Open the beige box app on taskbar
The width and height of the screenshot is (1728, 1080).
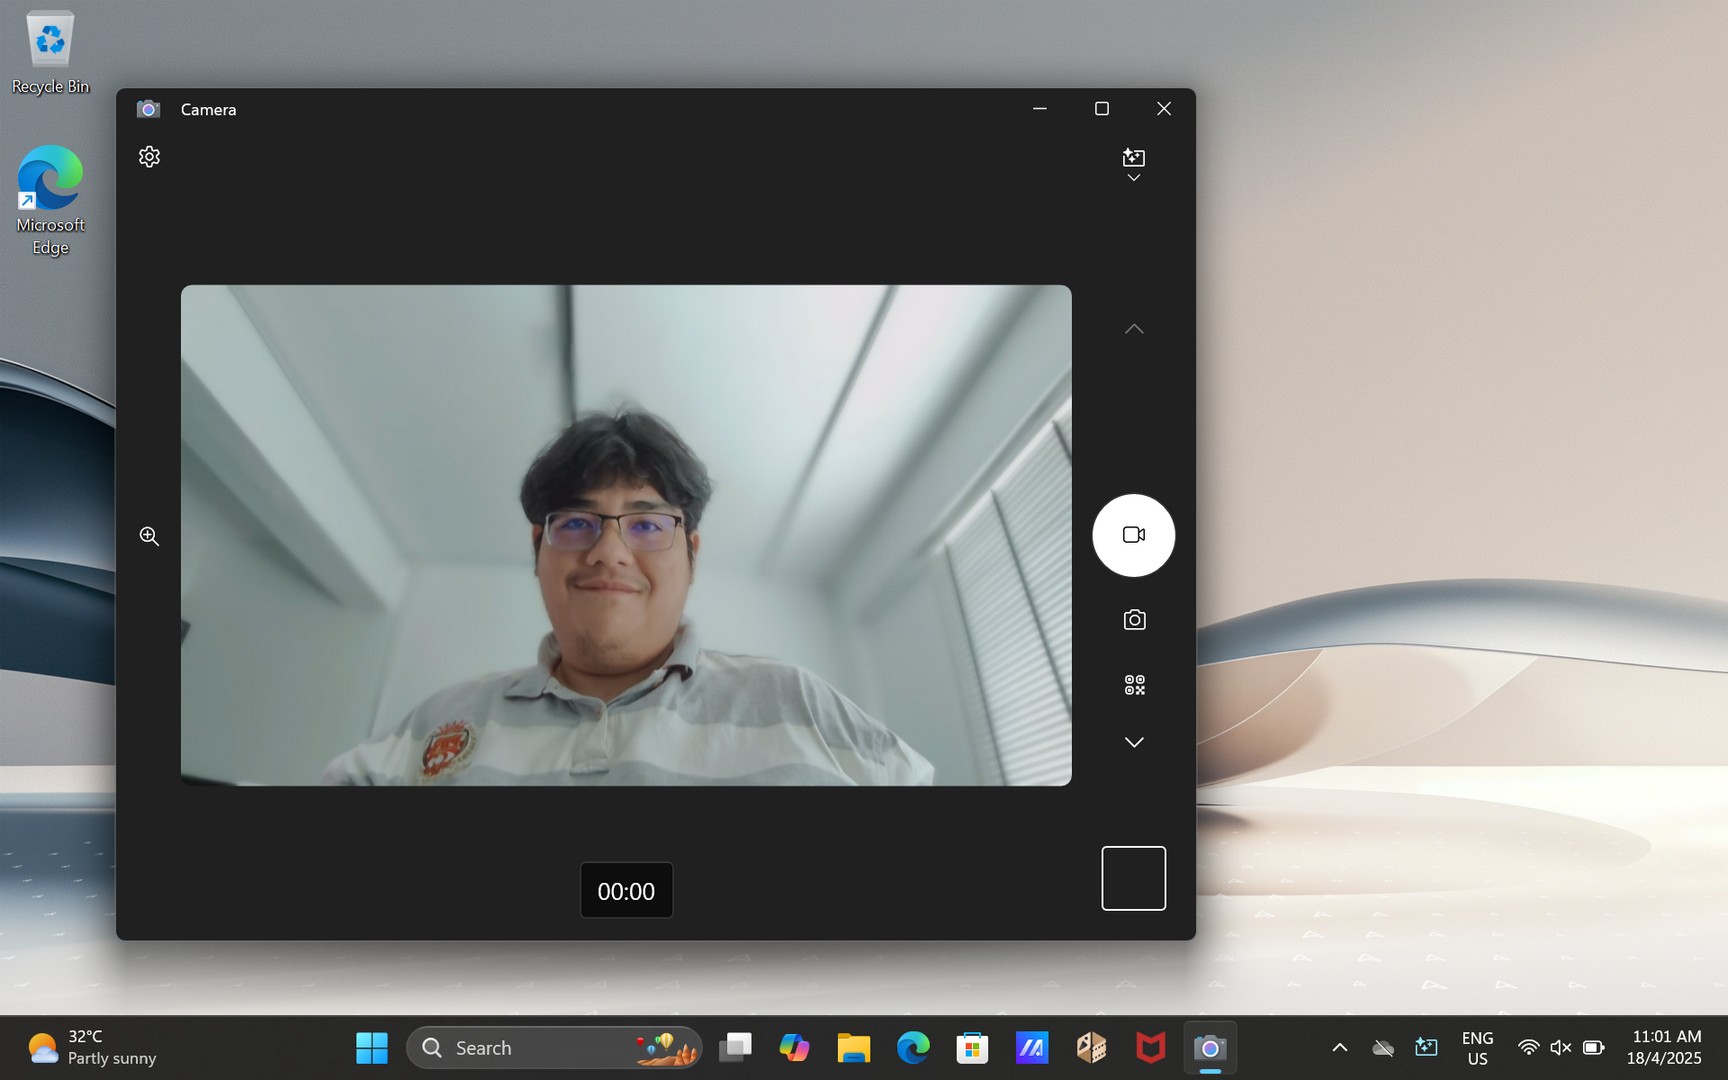click(x=1091, y=1048)
